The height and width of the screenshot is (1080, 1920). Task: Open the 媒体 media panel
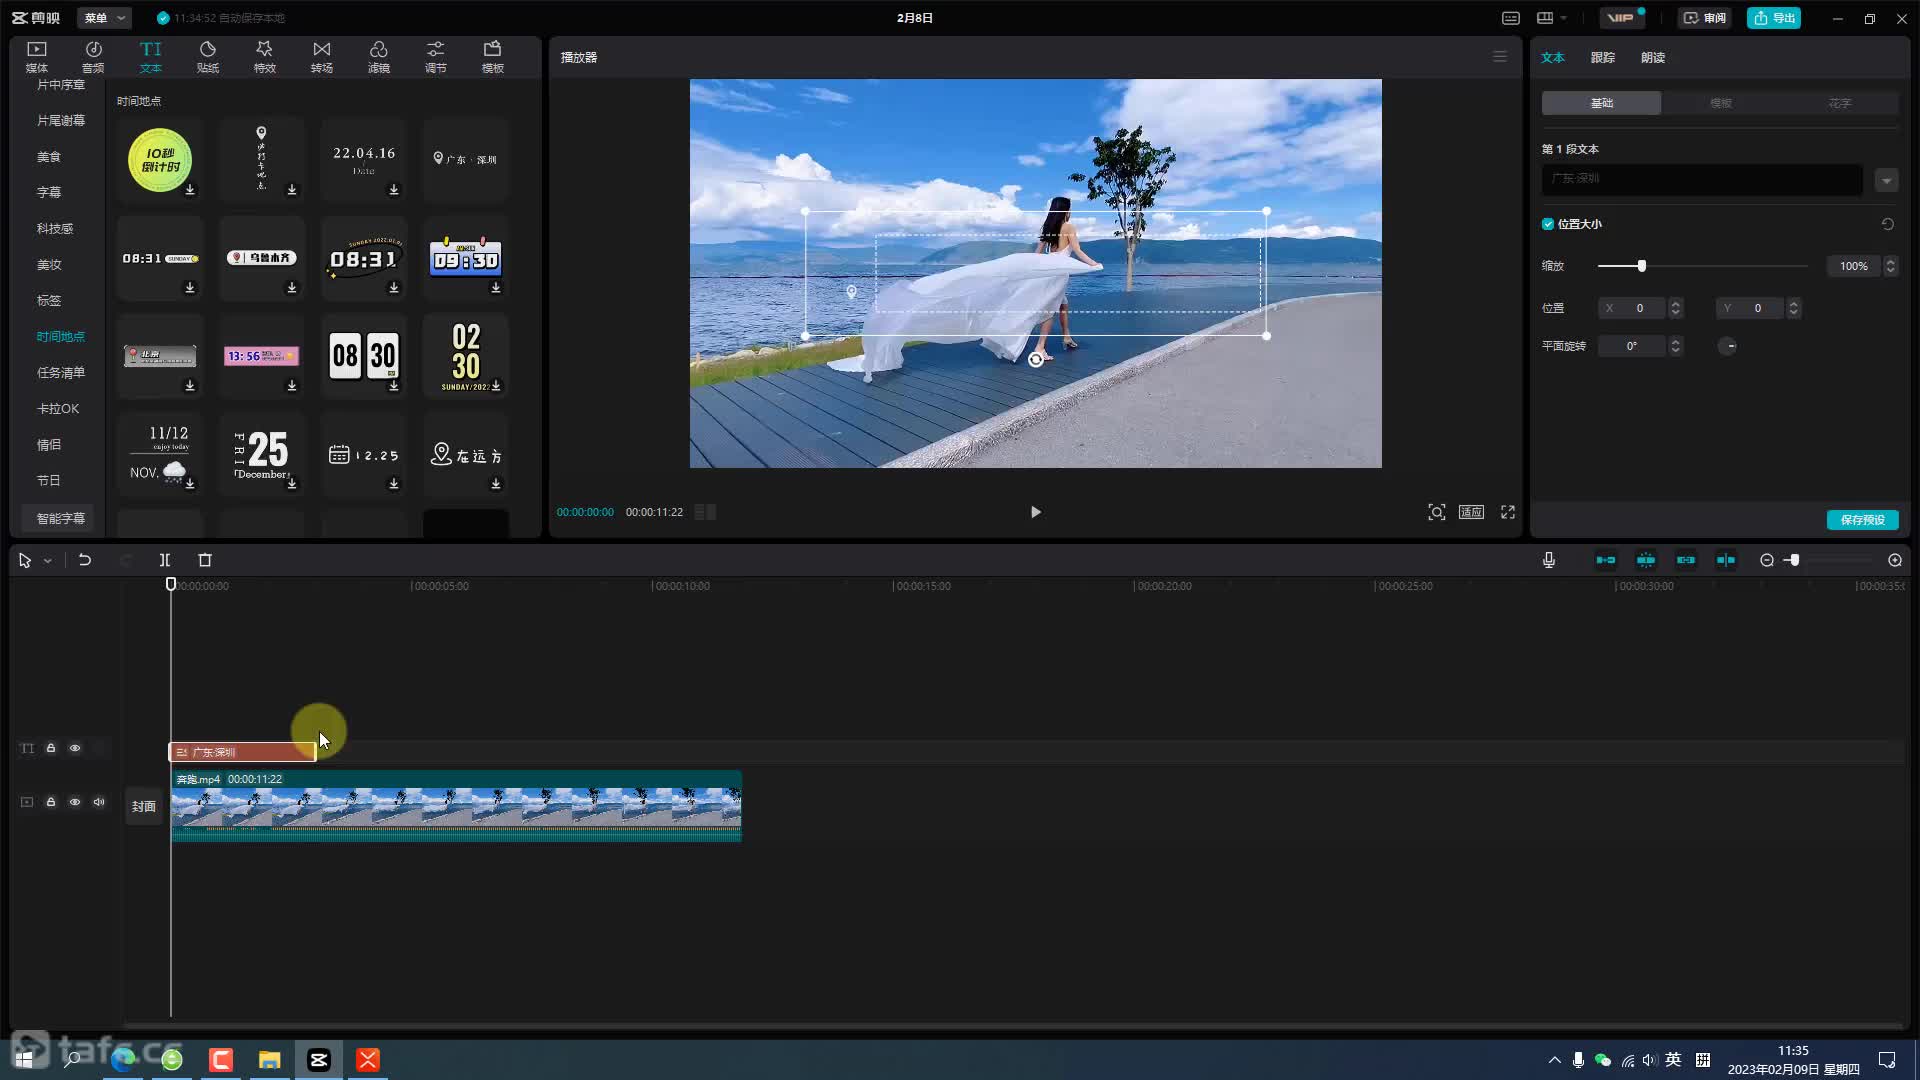click(x=37, y=57)
